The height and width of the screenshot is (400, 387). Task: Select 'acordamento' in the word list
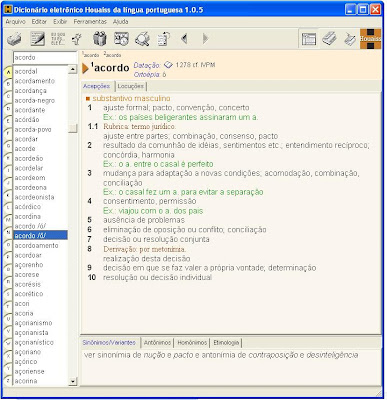(35, 81)
